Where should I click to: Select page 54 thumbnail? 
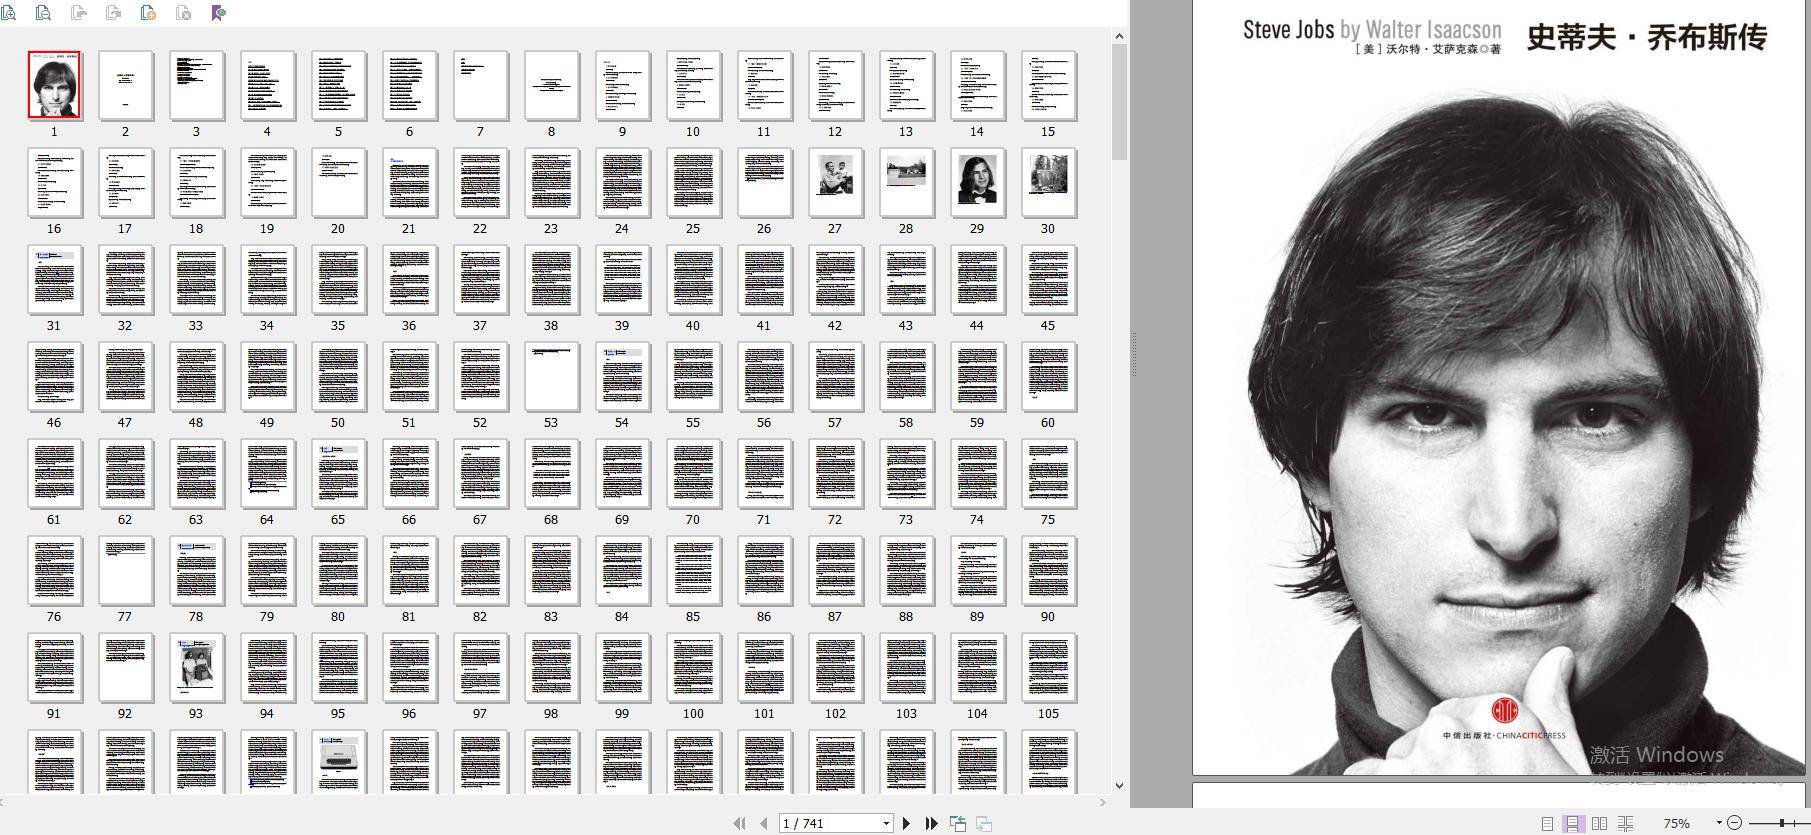(x=622, y=376)
